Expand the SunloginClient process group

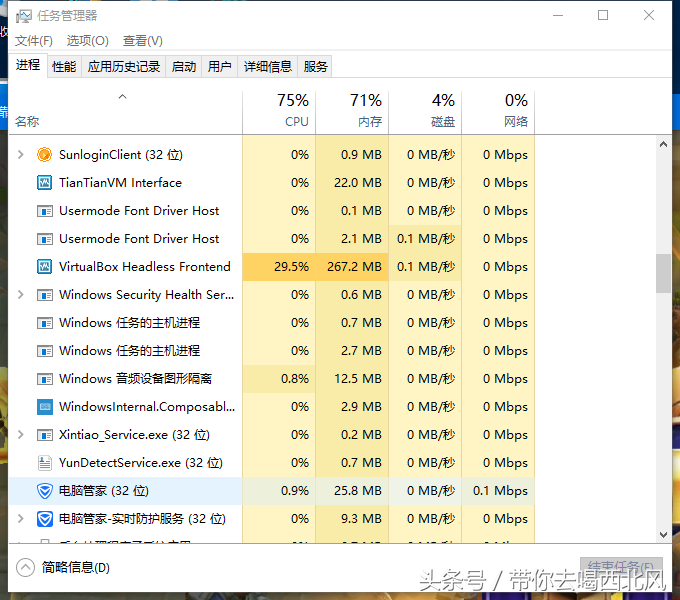(x=20, y=154)
